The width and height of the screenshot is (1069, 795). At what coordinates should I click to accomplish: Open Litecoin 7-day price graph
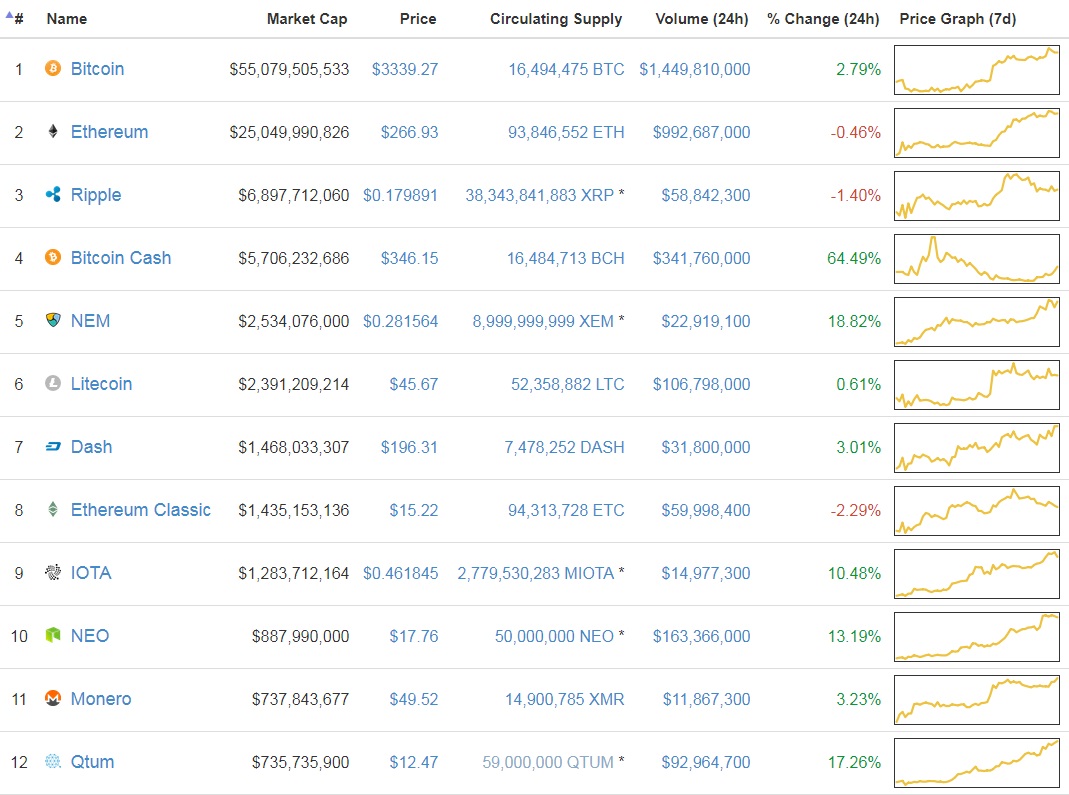976,385
